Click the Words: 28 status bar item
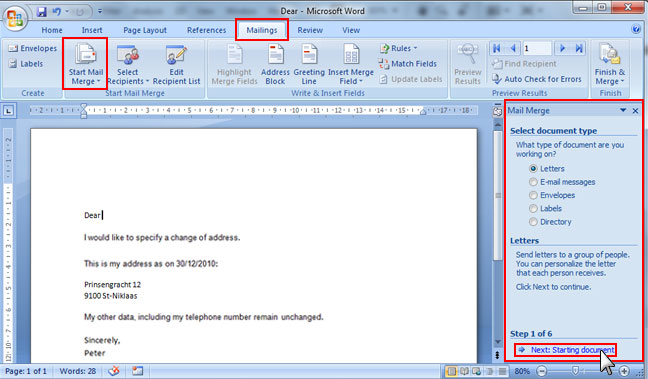 tap(78, 371)
